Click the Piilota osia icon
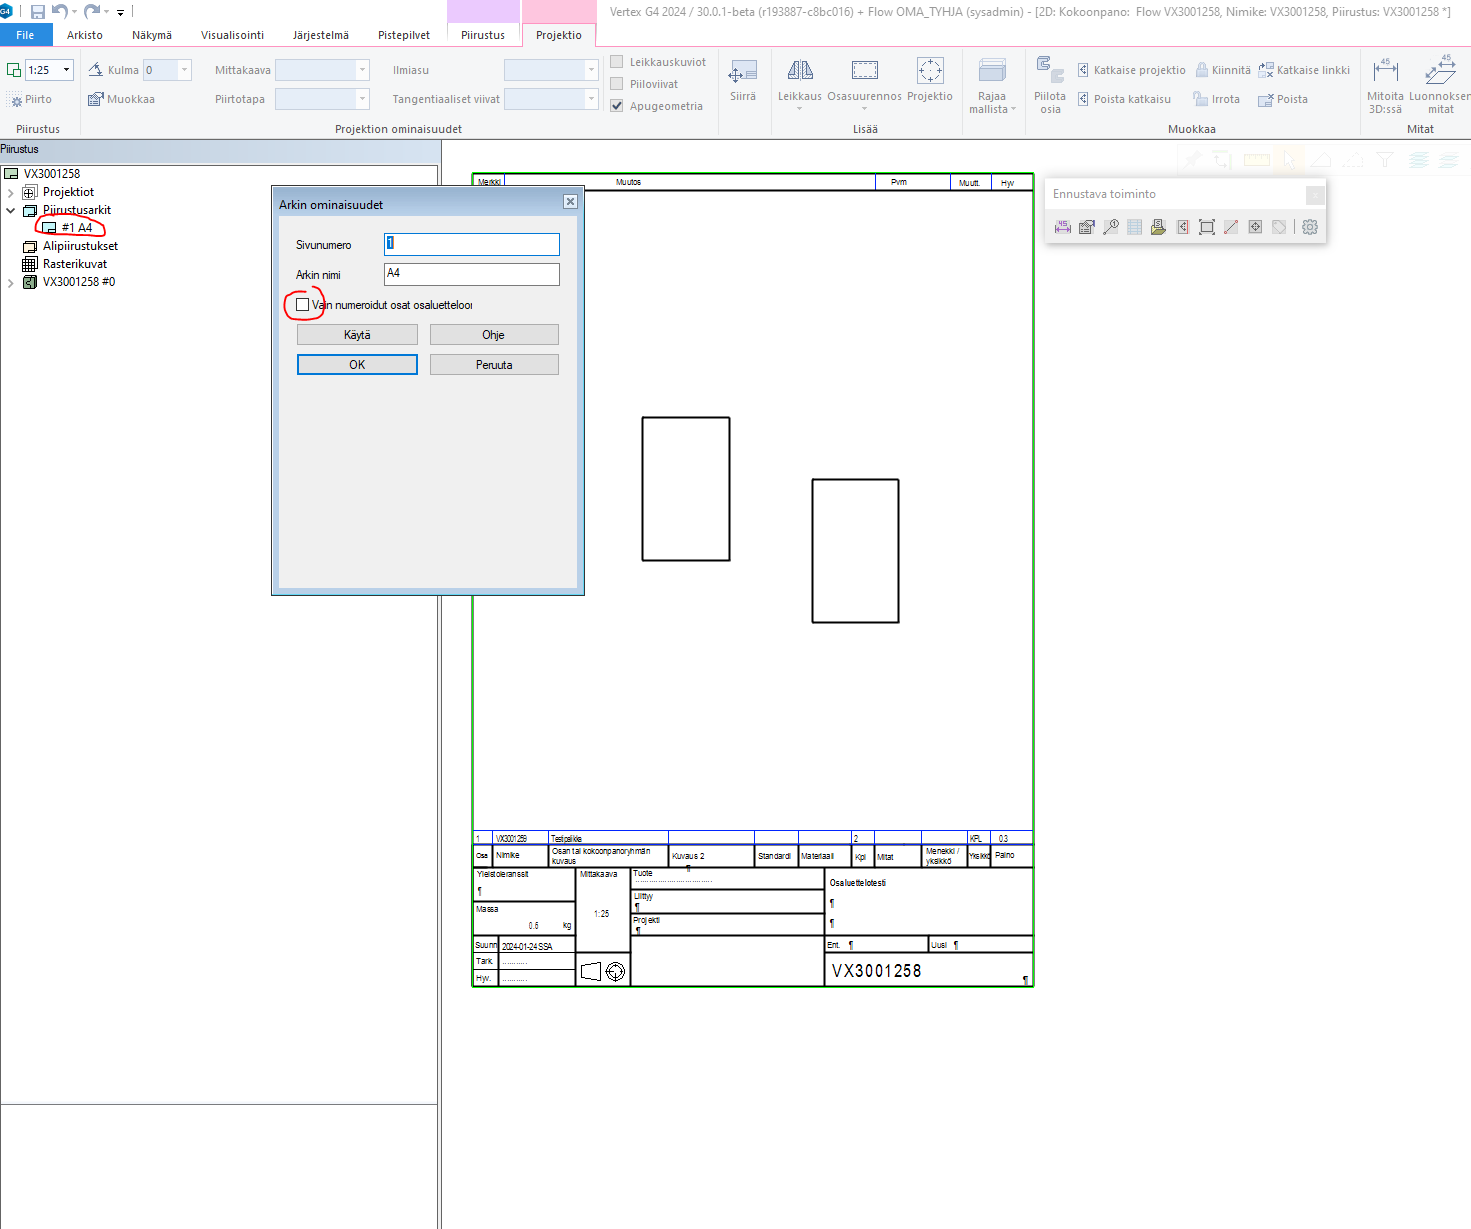This screenshot has width=1471, height=1229. pyautogui.click(x=1049, y=70)
